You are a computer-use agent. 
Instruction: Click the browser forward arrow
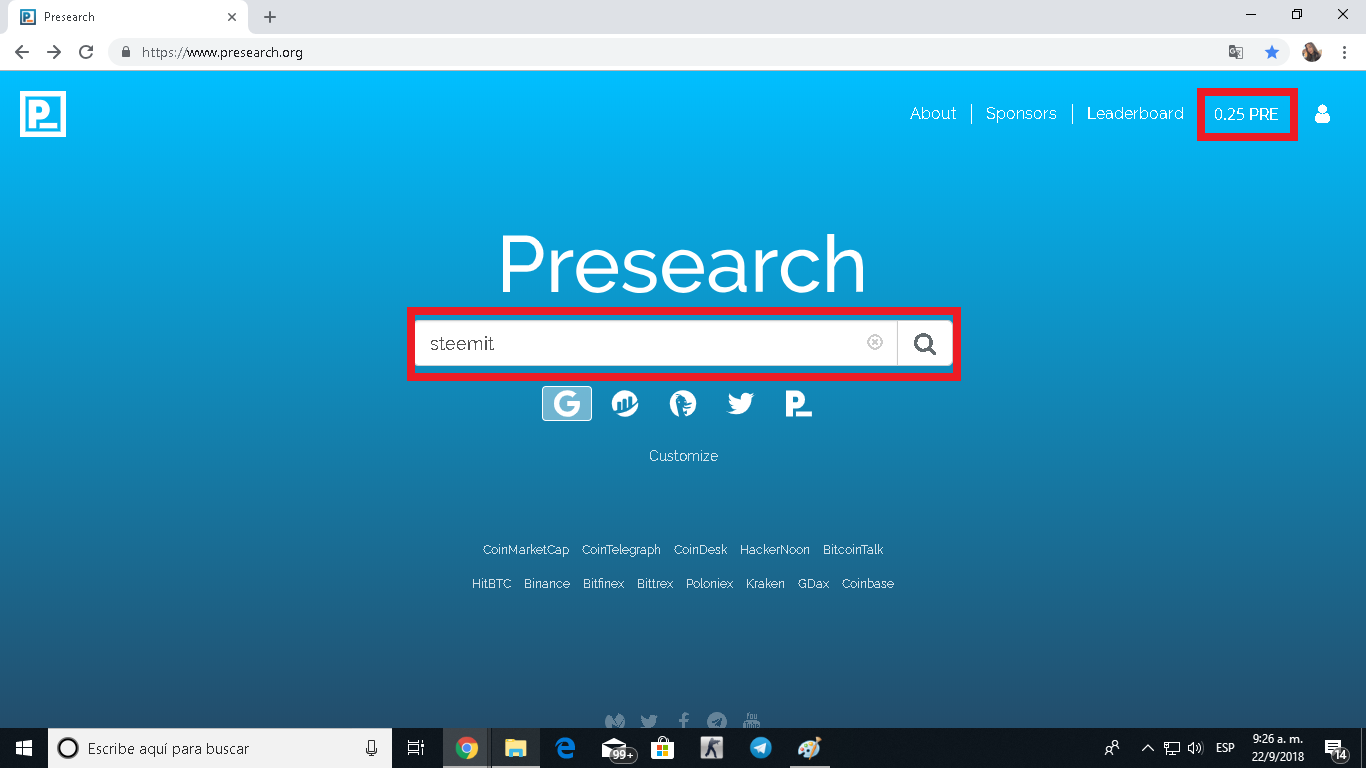pos(54,52)
